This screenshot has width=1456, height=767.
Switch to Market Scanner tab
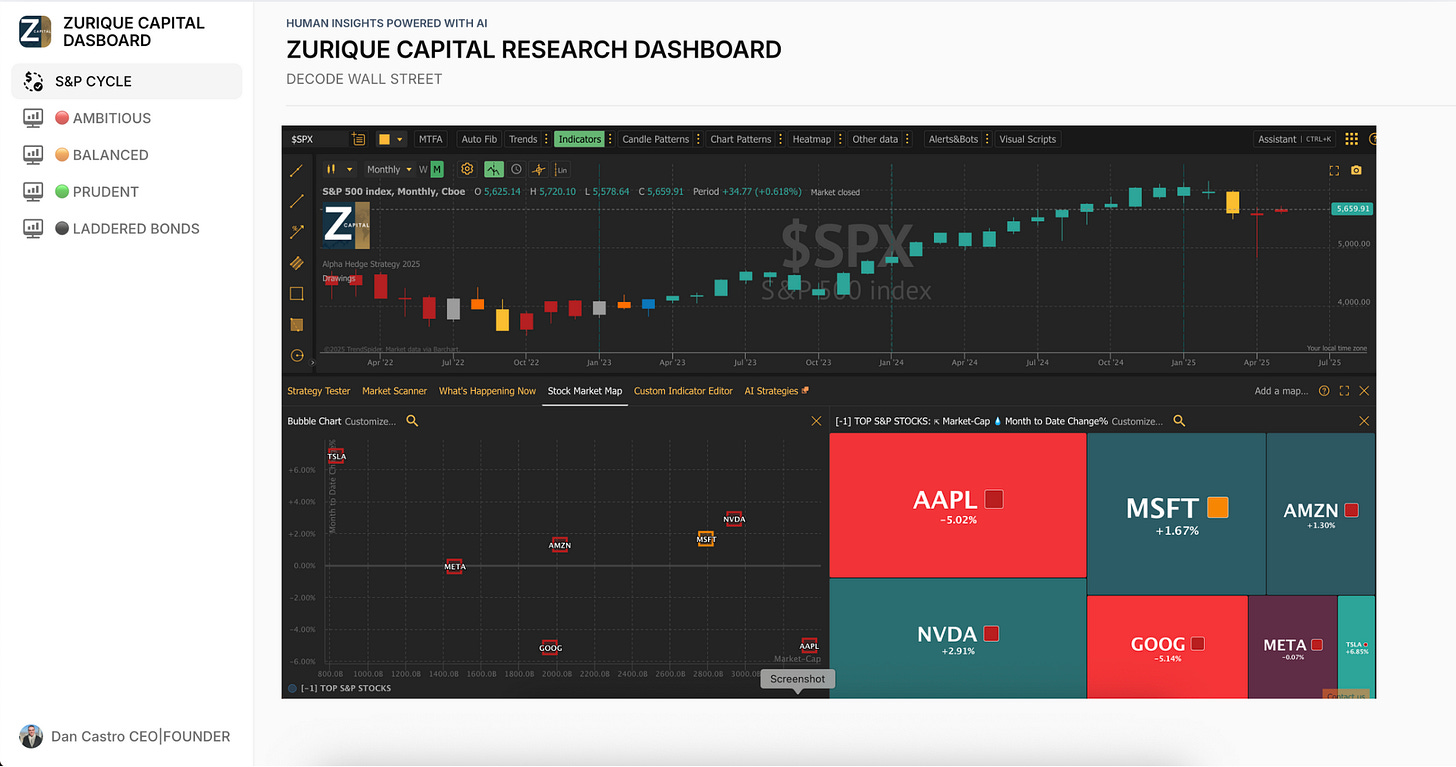394,391
